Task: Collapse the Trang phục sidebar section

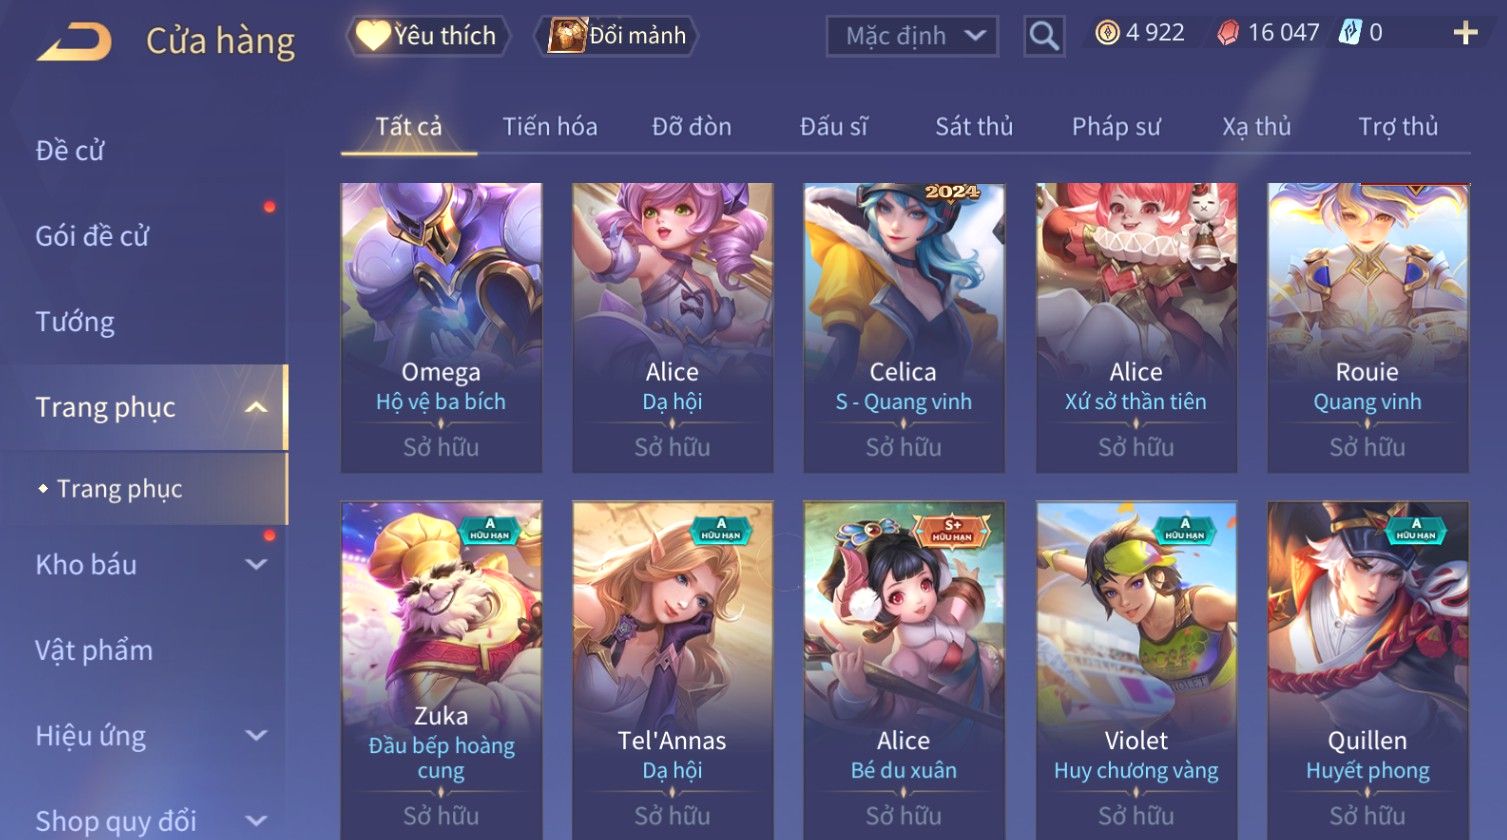Action: point(256,407)
